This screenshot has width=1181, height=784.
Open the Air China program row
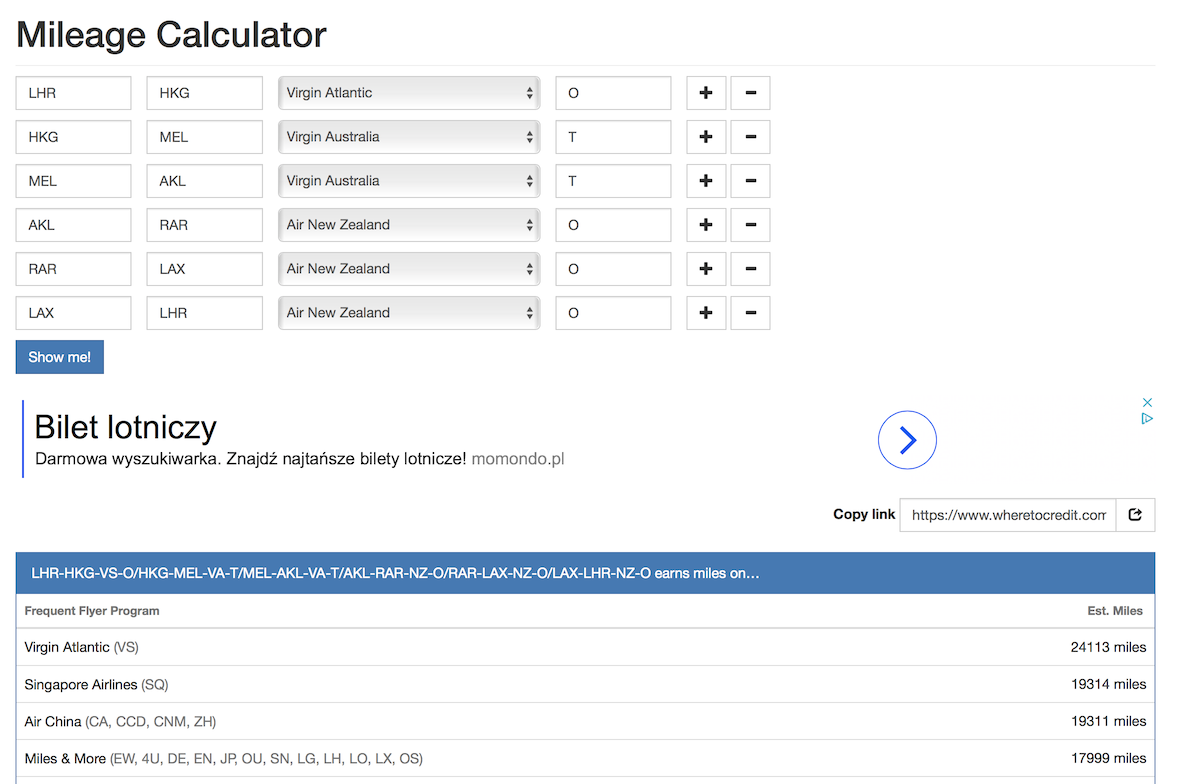pos(585,721)
